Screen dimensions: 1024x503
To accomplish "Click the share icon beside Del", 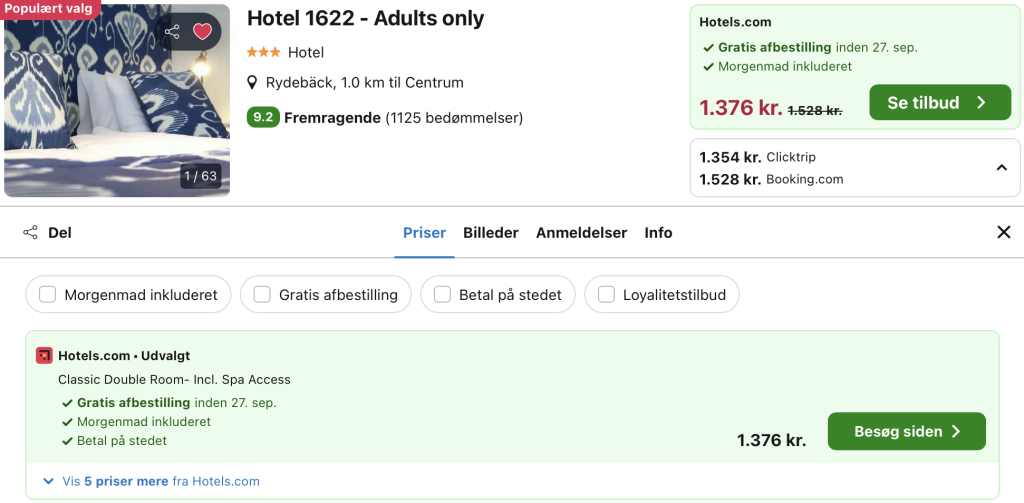I will click(x=30, y=233).
